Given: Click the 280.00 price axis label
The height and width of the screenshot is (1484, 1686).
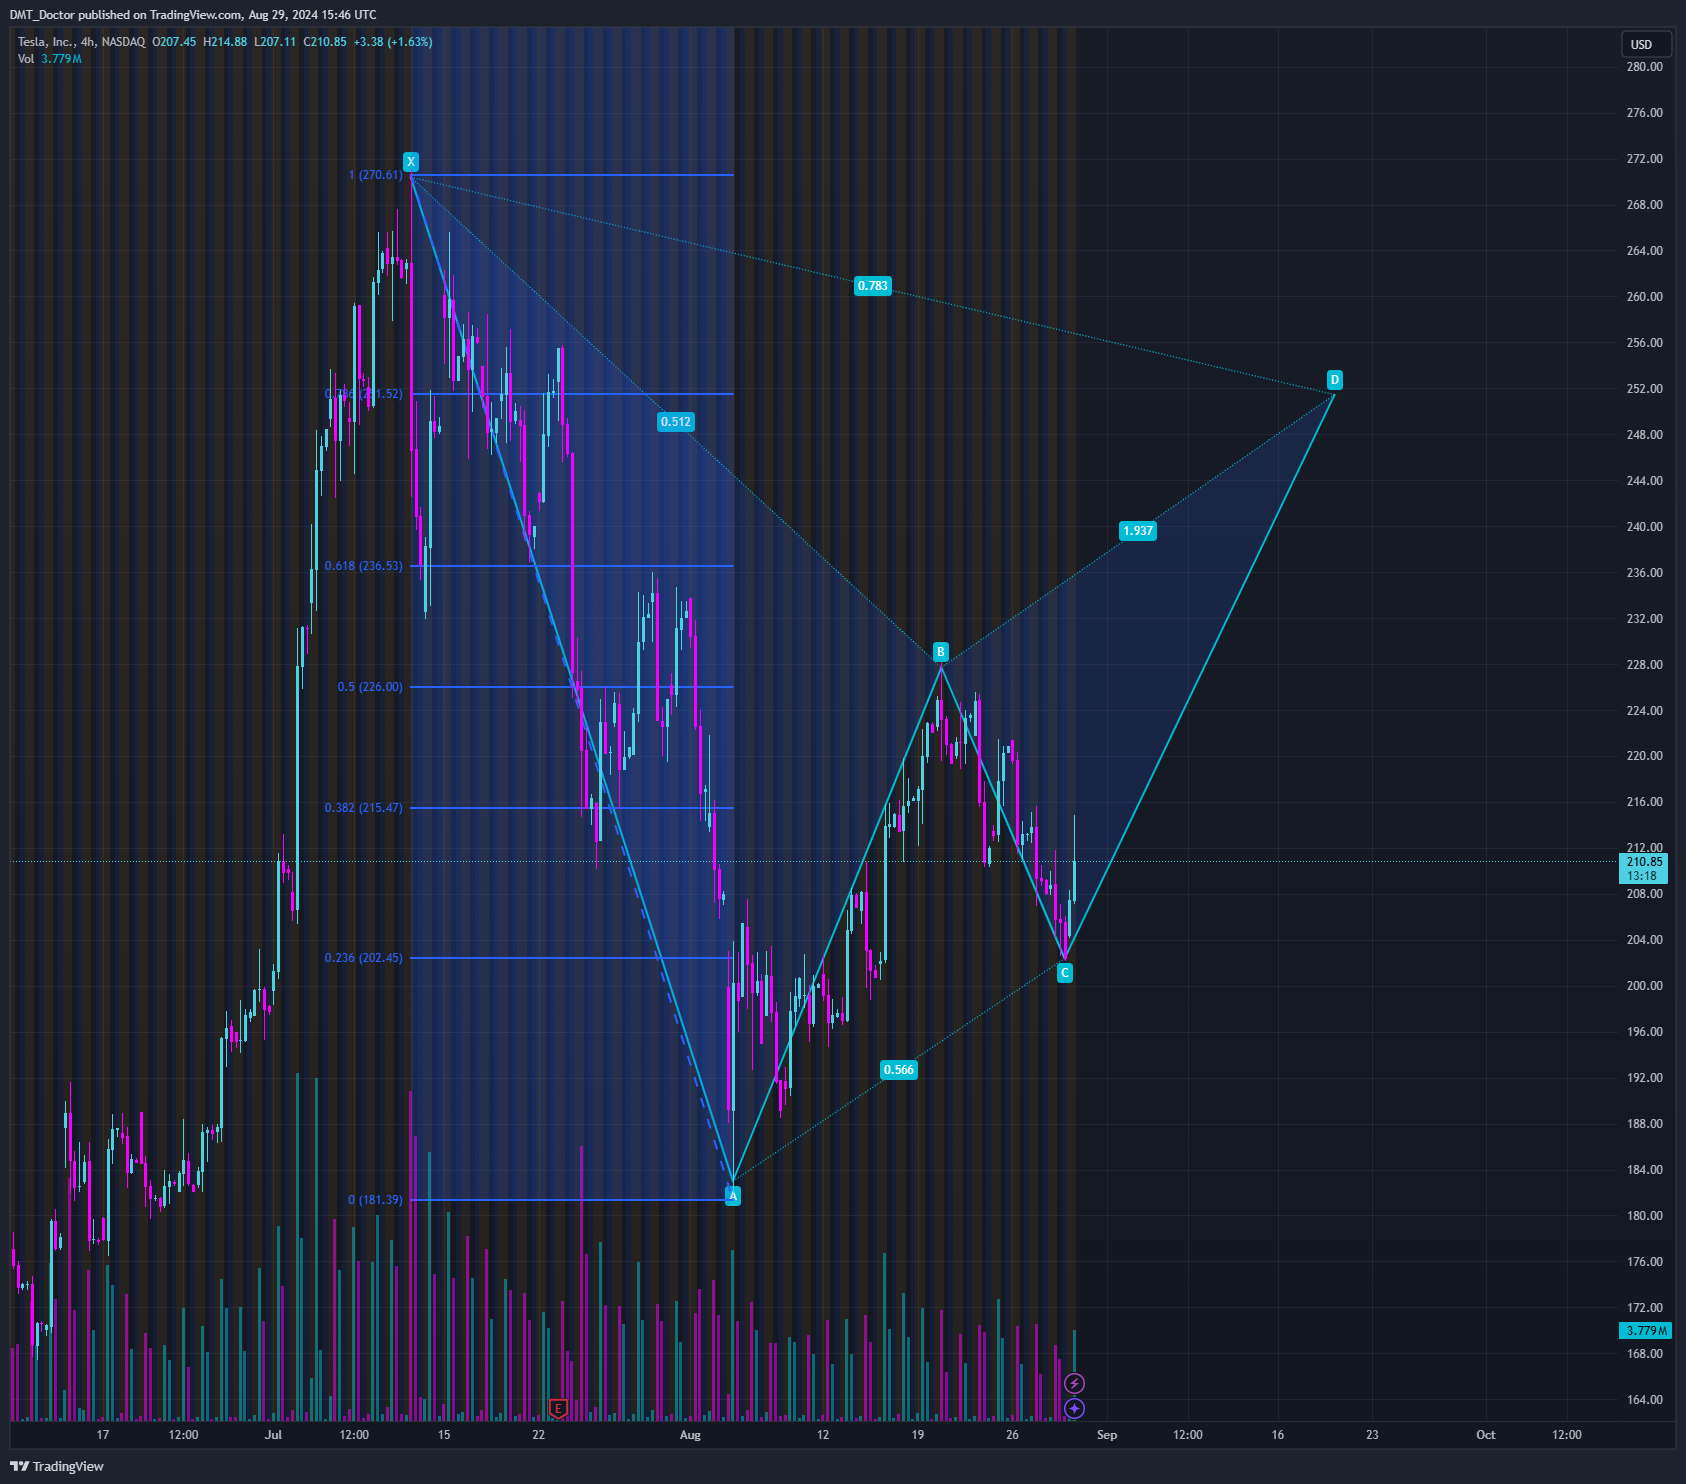Looking at the screenshot, I should pyautogui.click(x=1645, y=67).
